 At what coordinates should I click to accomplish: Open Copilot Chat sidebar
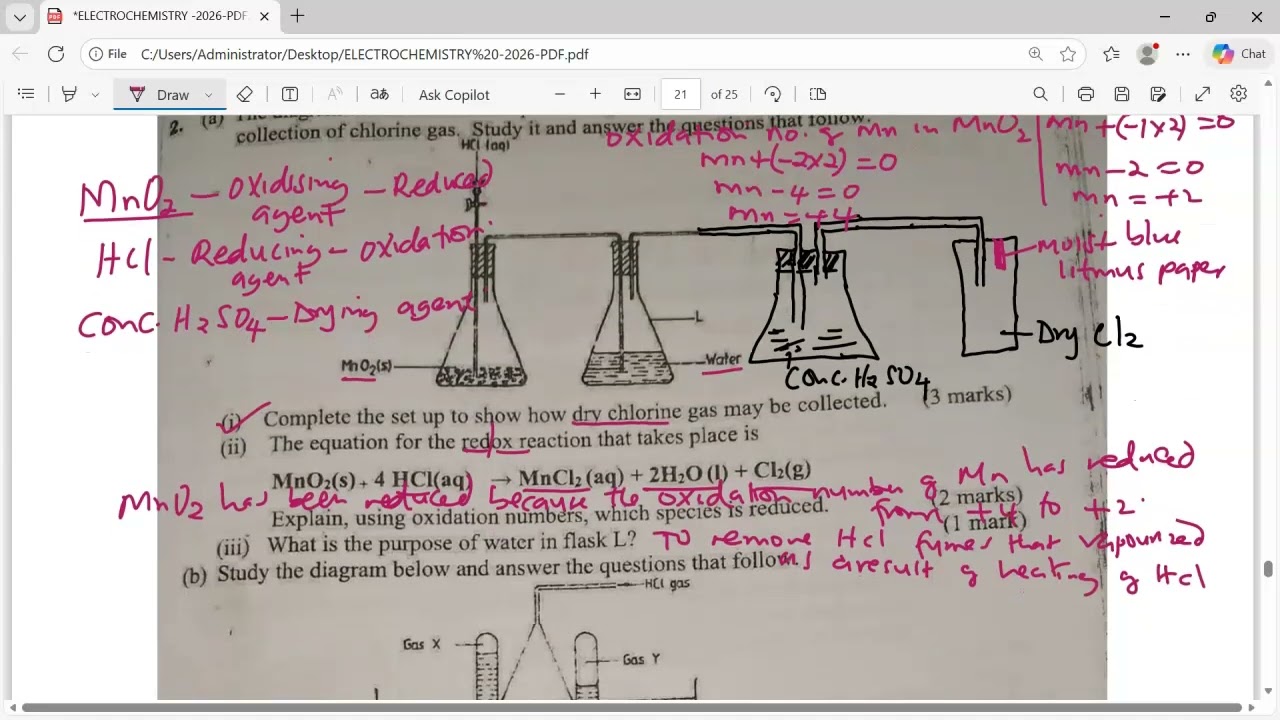[1240, 54]
